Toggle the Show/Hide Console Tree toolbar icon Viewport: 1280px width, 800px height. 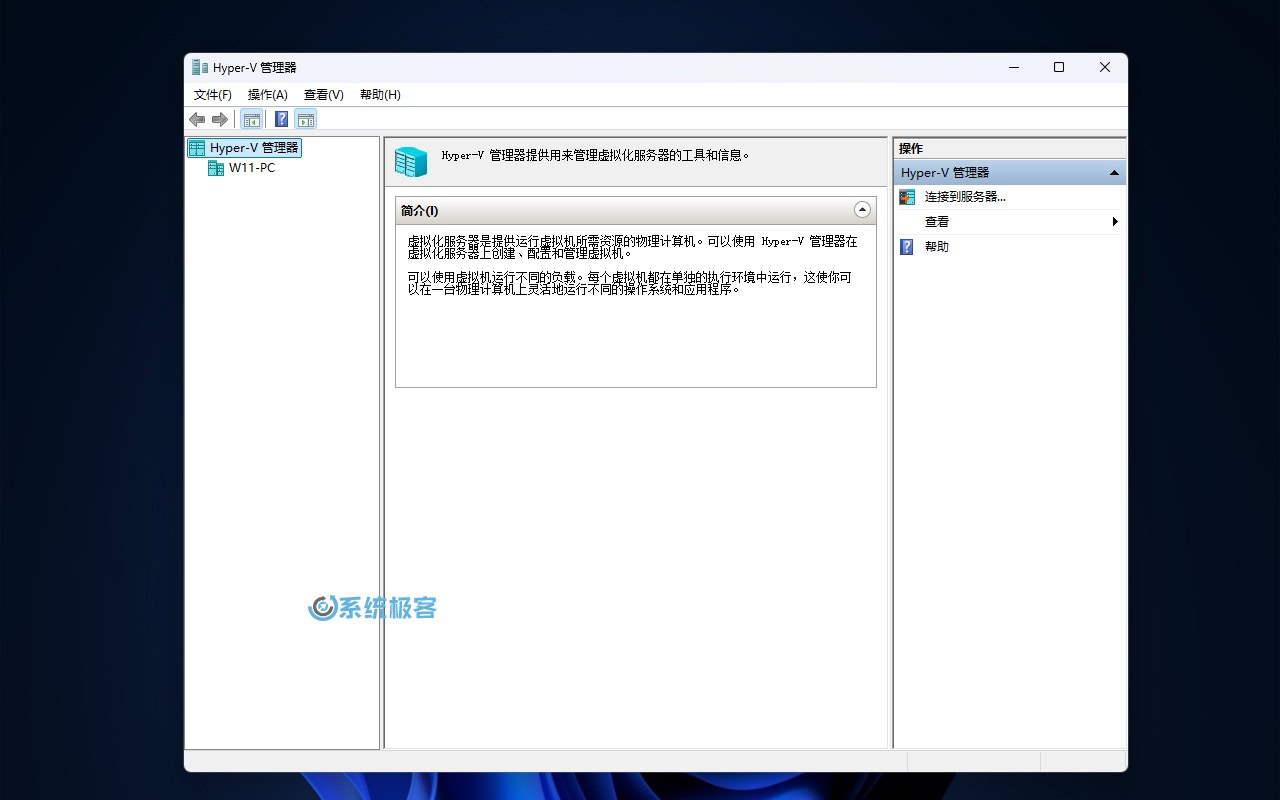pos(252,120)
